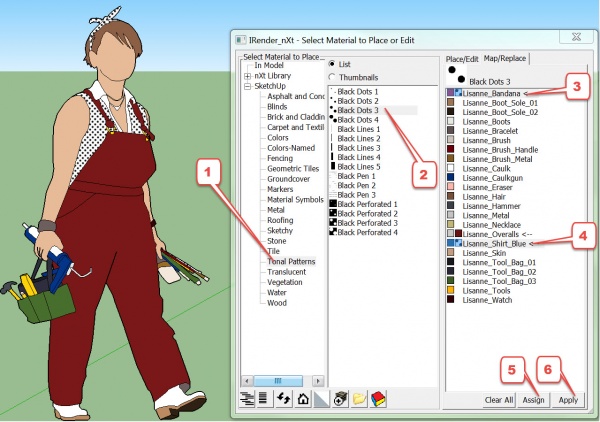Viewport: 600px width, 422px height.
Task: Expand the nXt Library tree node
Action: (247, 76)
